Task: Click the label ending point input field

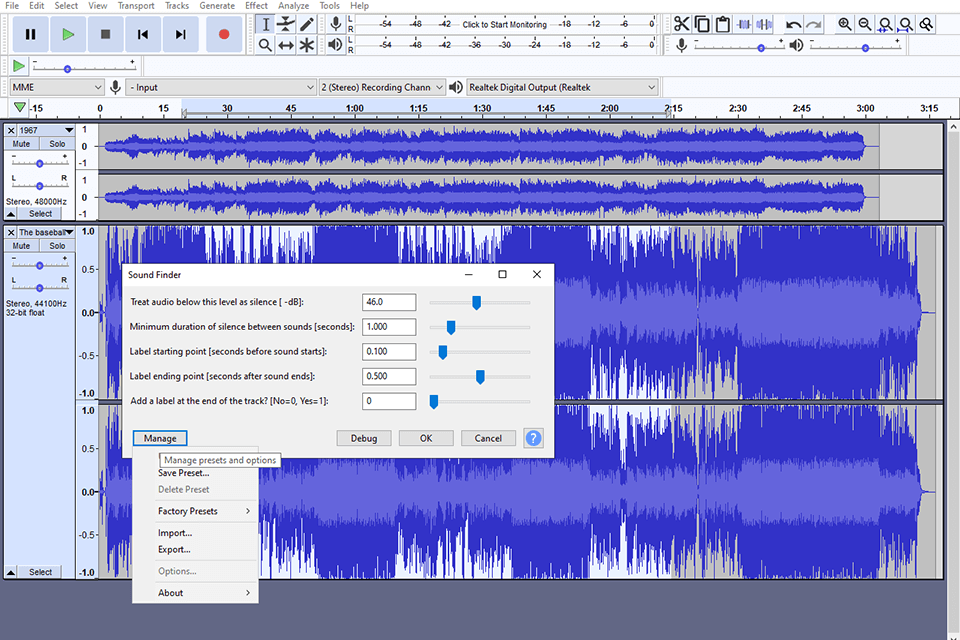Action: click(x=389, y=376)
